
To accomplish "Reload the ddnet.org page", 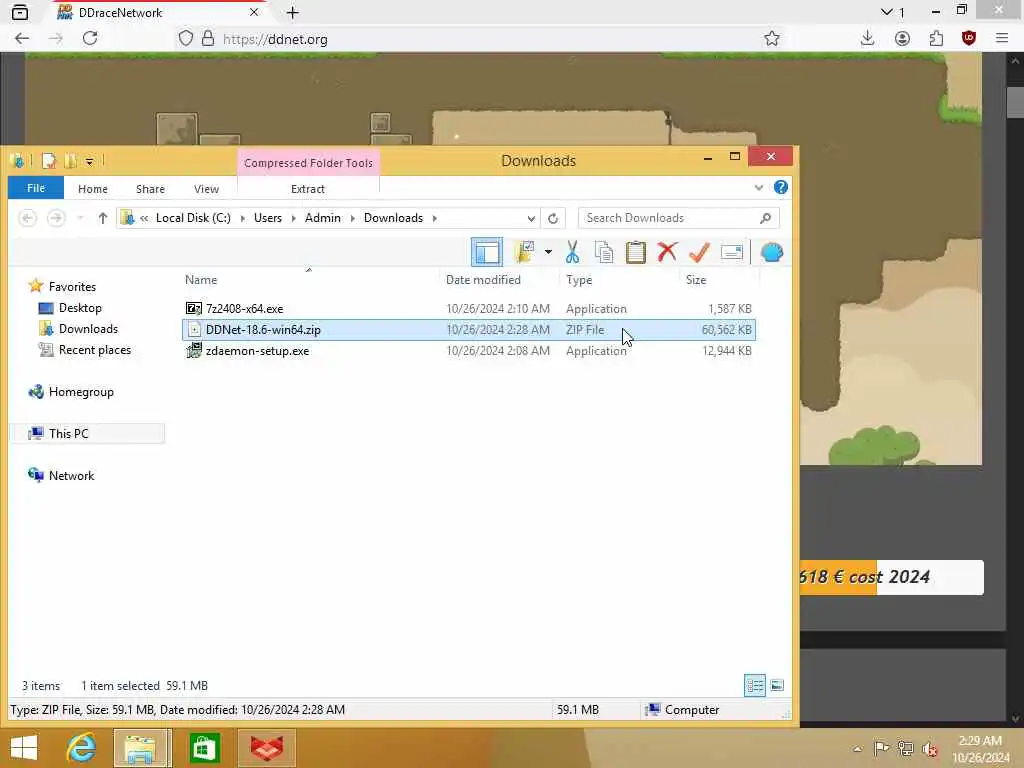I will coord(90,39).
